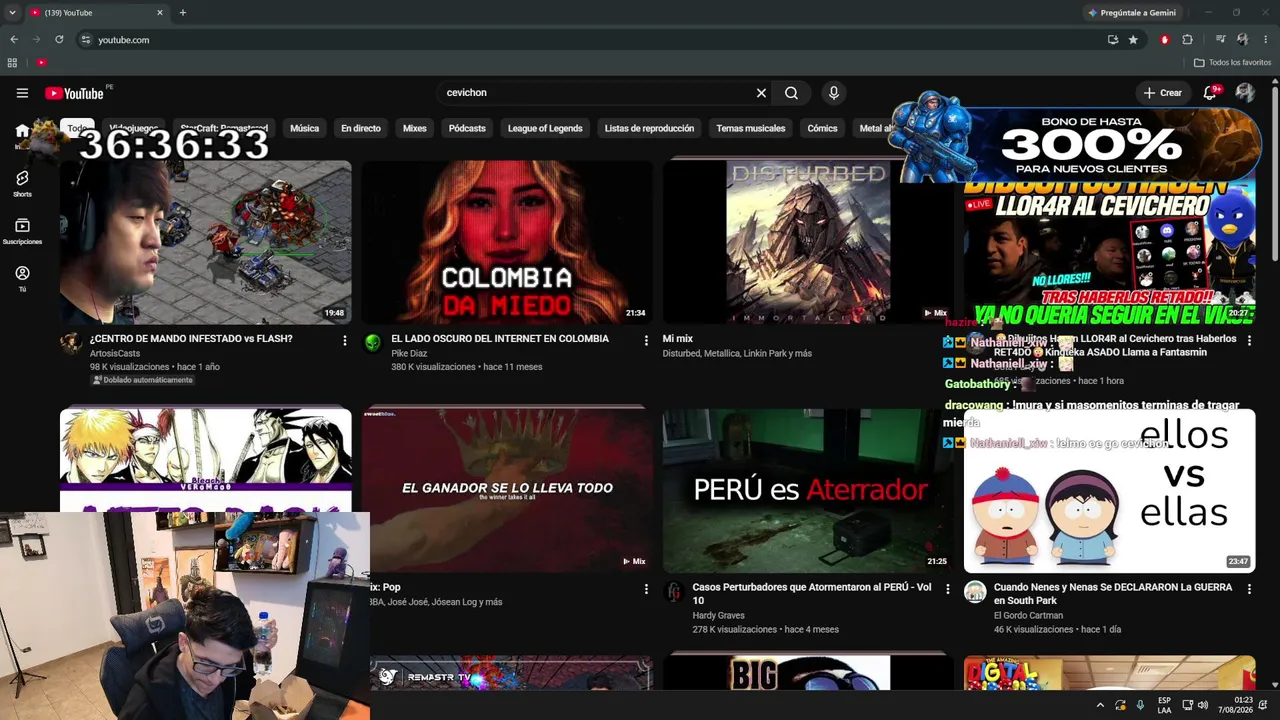Open the Hardy Graves channel name link

pos(720,616)
